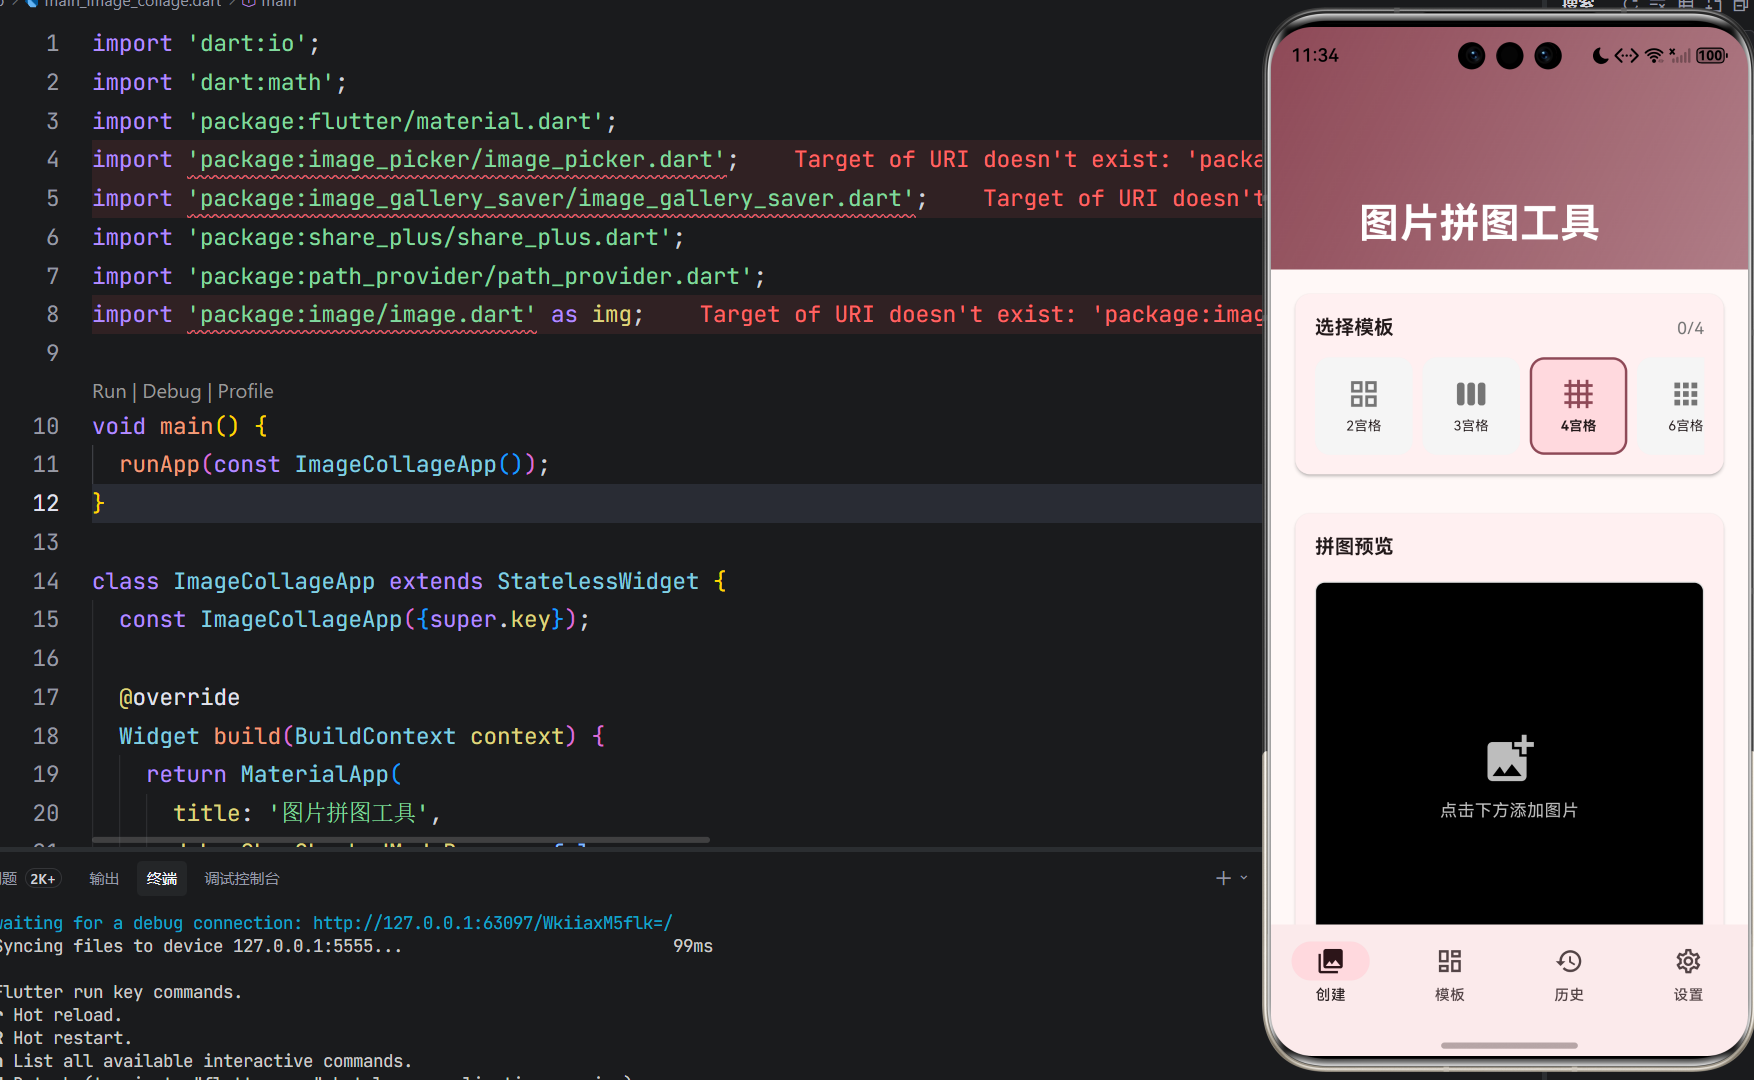Click the Profile code lens above main
The width and height of the screenshot is (1754, 1080).
pyautogui.click(x=245, y=391)
